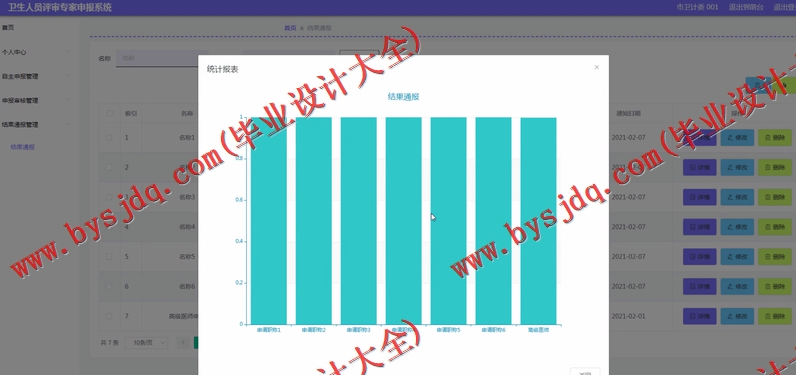The image size is (796, 375).
Task: Click the 高级医师 x-axis label
Action: tap(539, 330)
